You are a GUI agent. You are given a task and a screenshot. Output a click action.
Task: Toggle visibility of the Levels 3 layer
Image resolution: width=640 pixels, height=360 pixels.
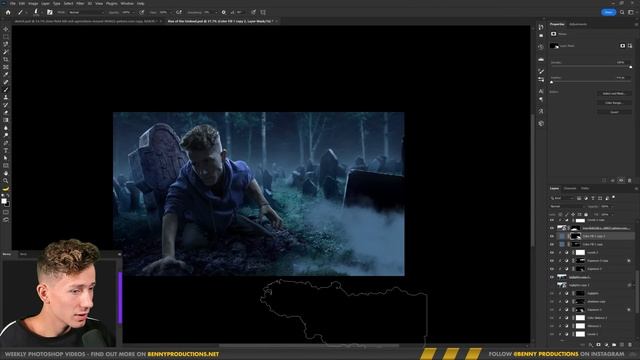(x=552, y=253)
